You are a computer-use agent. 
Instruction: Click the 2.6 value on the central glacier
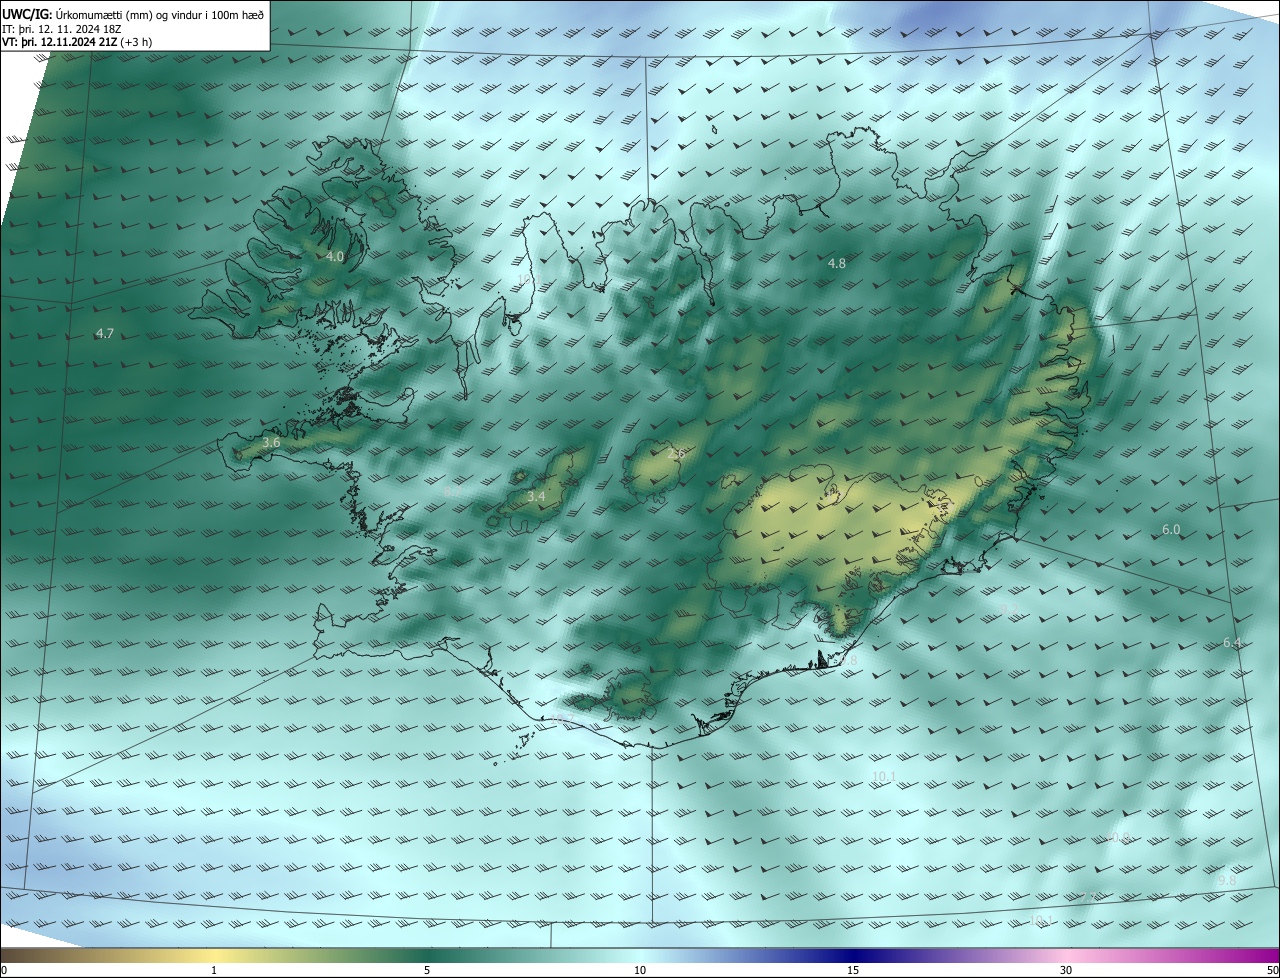coord(676,454)
